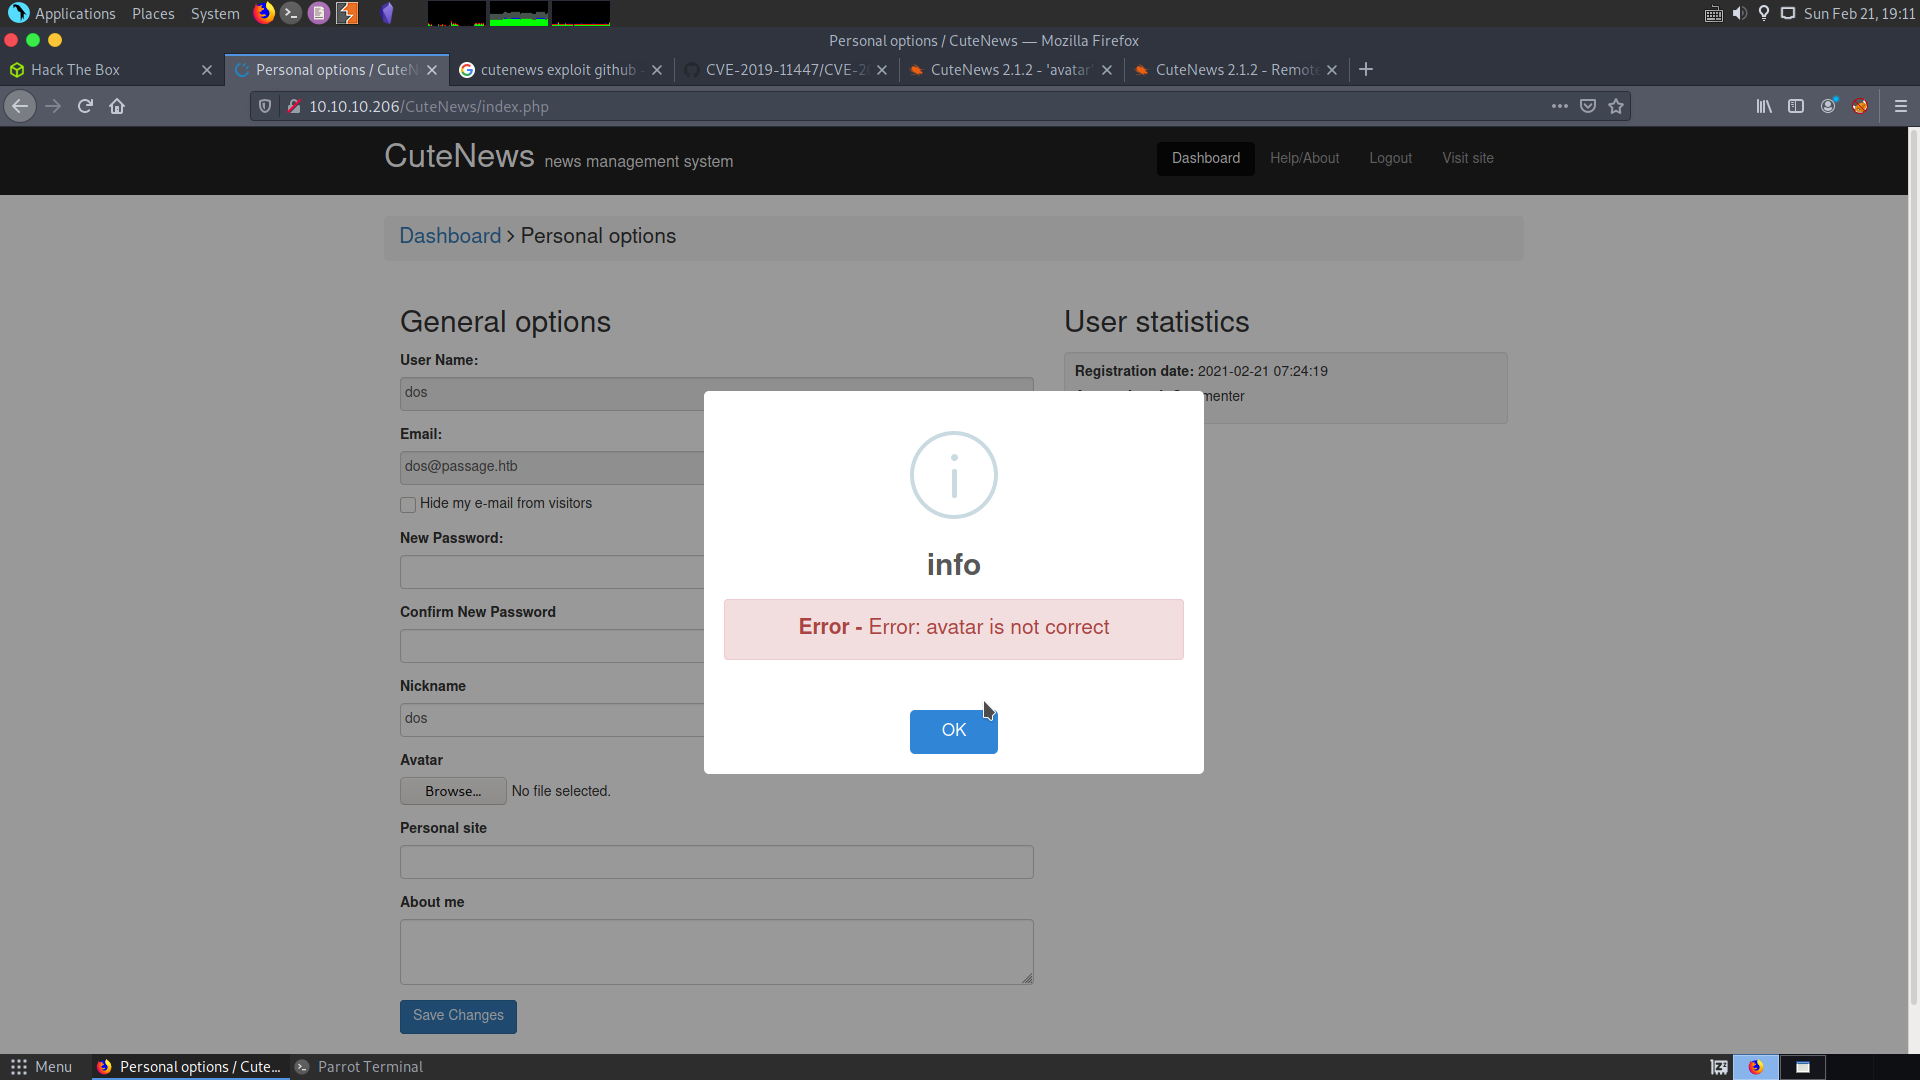Click the Dashboard breadcrumb link
The height and width of the screenshot is (1080, 1920).
(x=450, y=236)
